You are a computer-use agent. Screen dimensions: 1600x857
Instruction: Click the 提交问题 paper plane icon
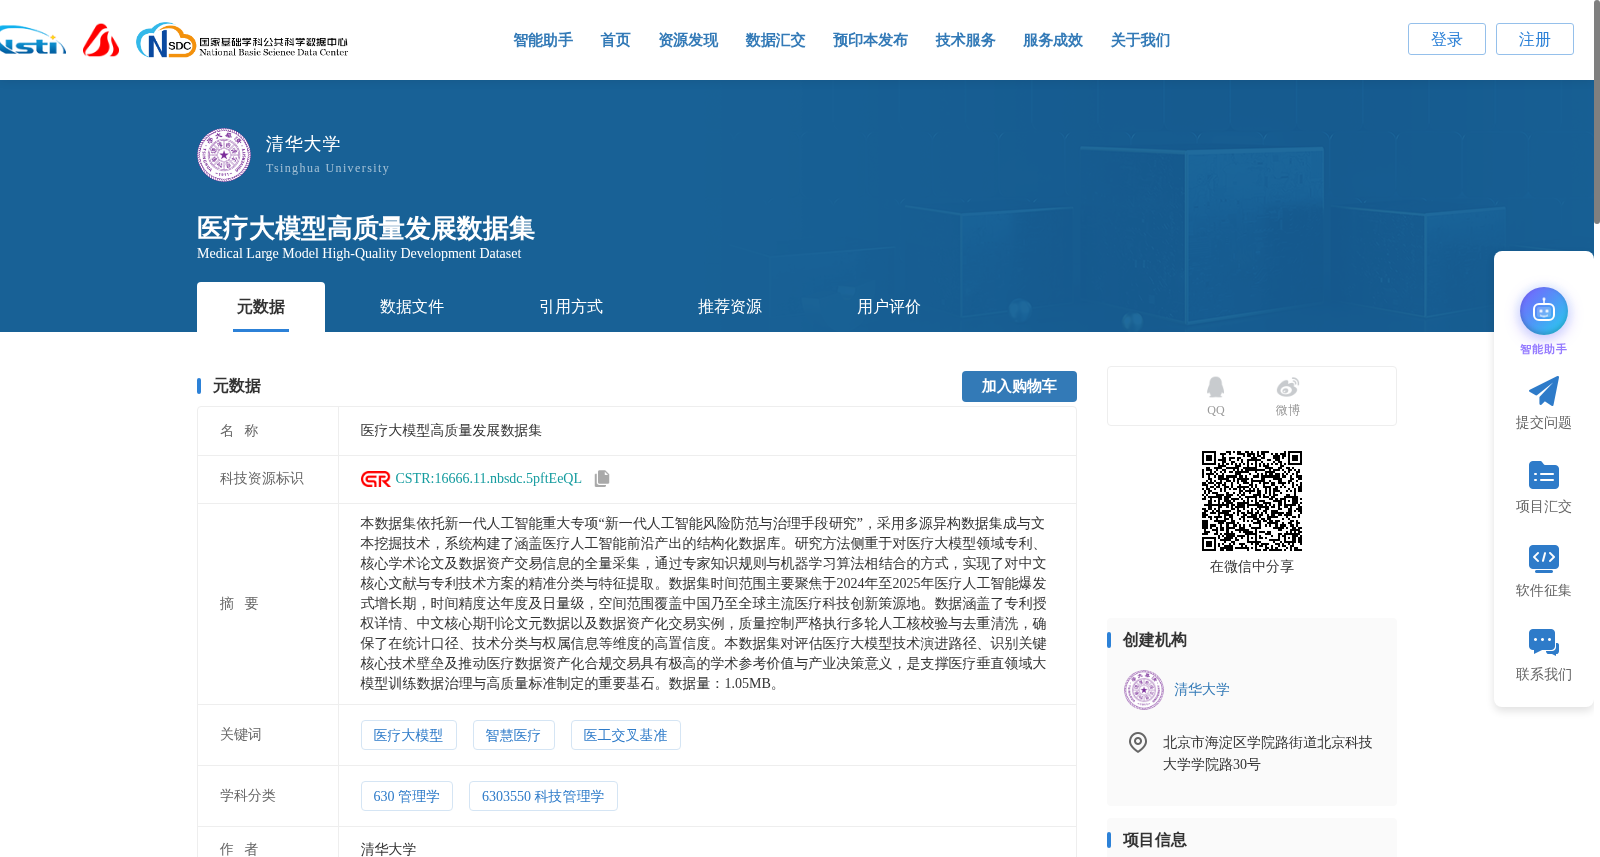point(1543,391)
